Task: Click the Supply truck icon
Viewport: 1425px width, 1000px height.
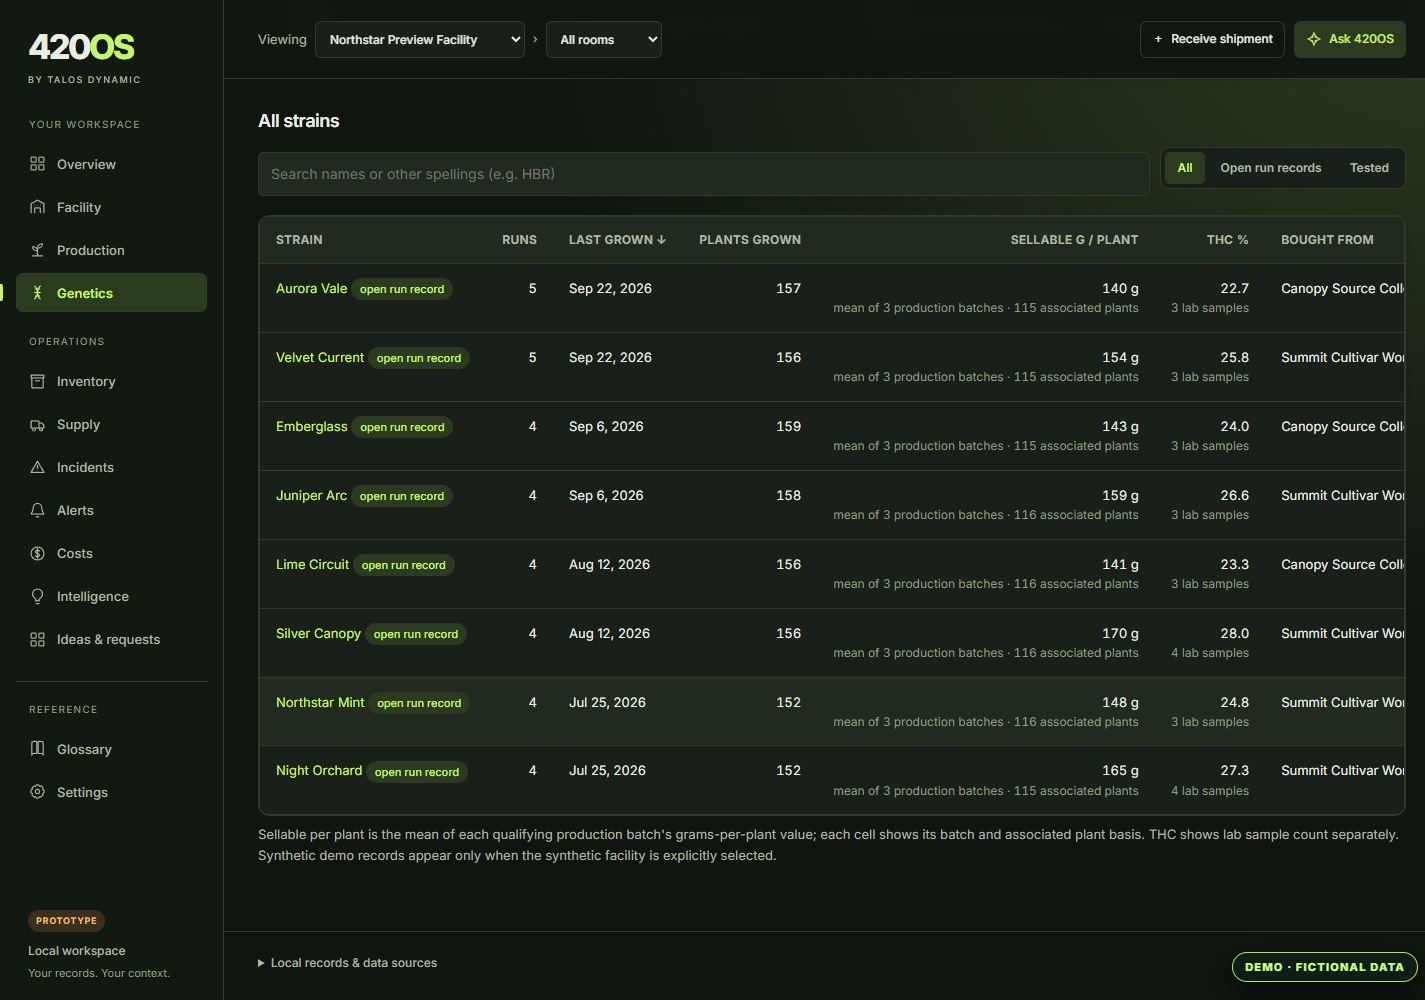Action: (x=37, y=424)
